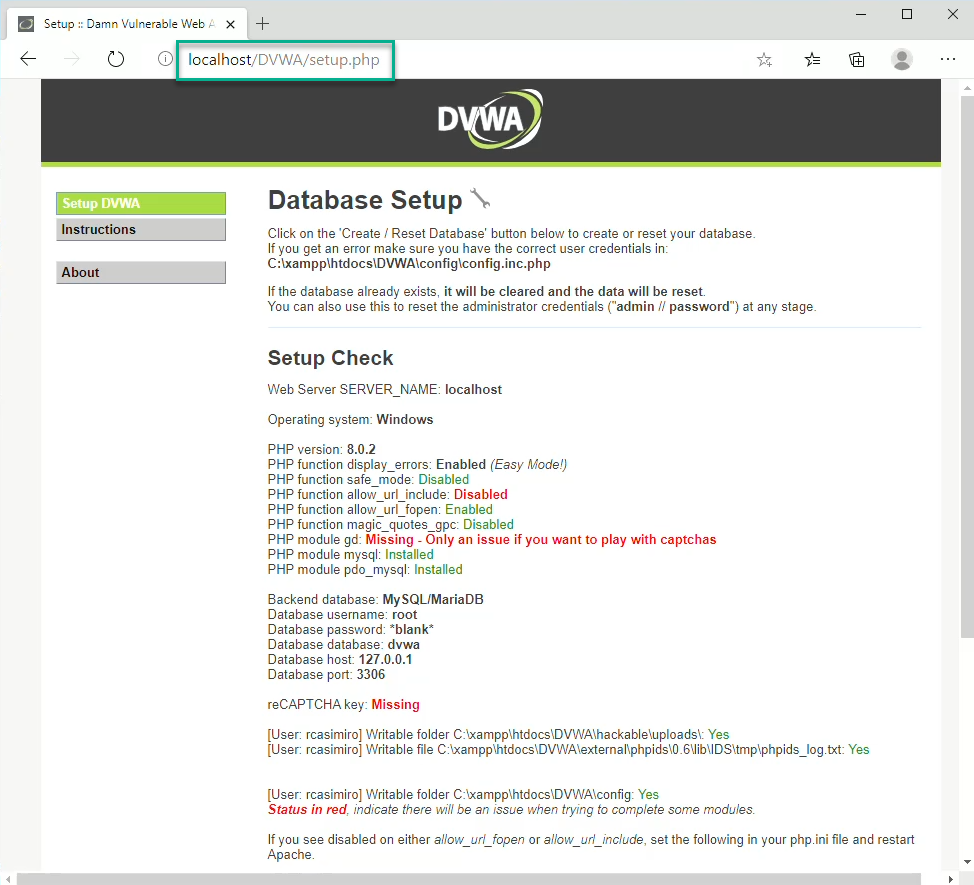Open Instructions in sidebar menu
The image size is (974, 885).
(141, 230)
